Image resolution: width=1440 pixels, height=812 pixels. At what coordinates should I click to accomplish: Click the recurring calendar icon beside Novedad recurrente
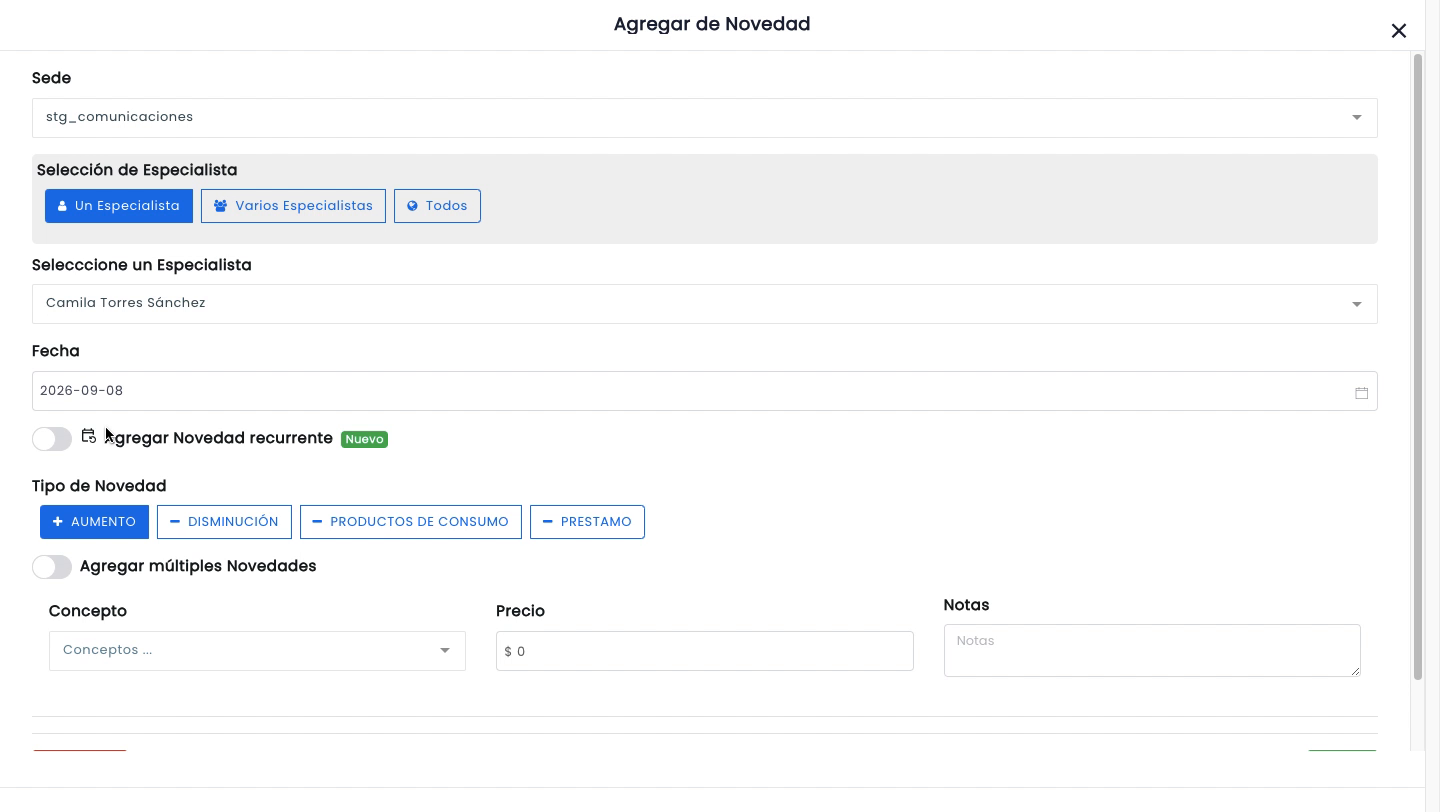click(89, 436)
